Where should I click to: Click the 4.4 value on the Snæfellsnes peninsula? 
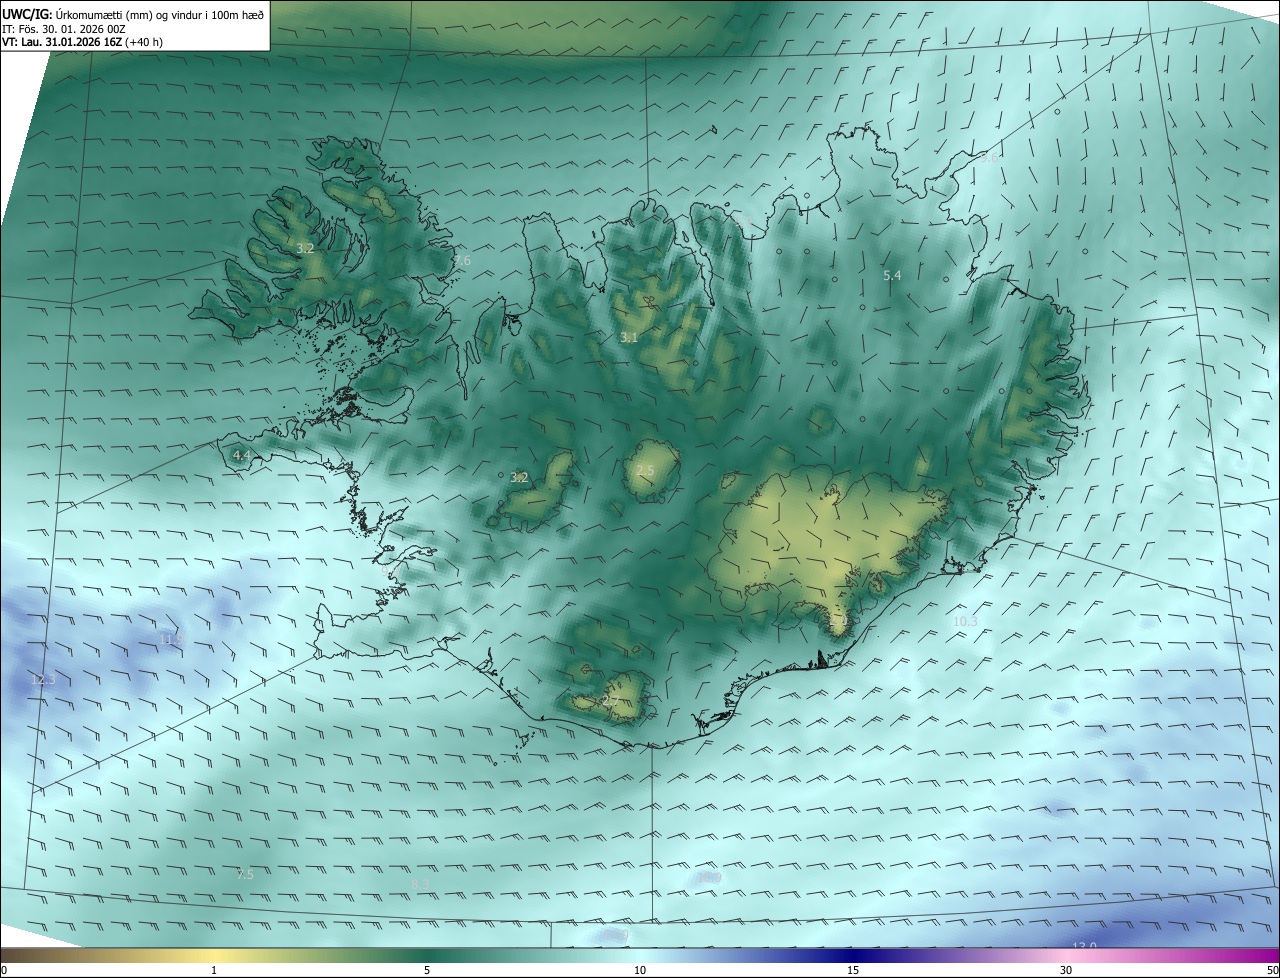pyautogui.click(x=241, y=455)
